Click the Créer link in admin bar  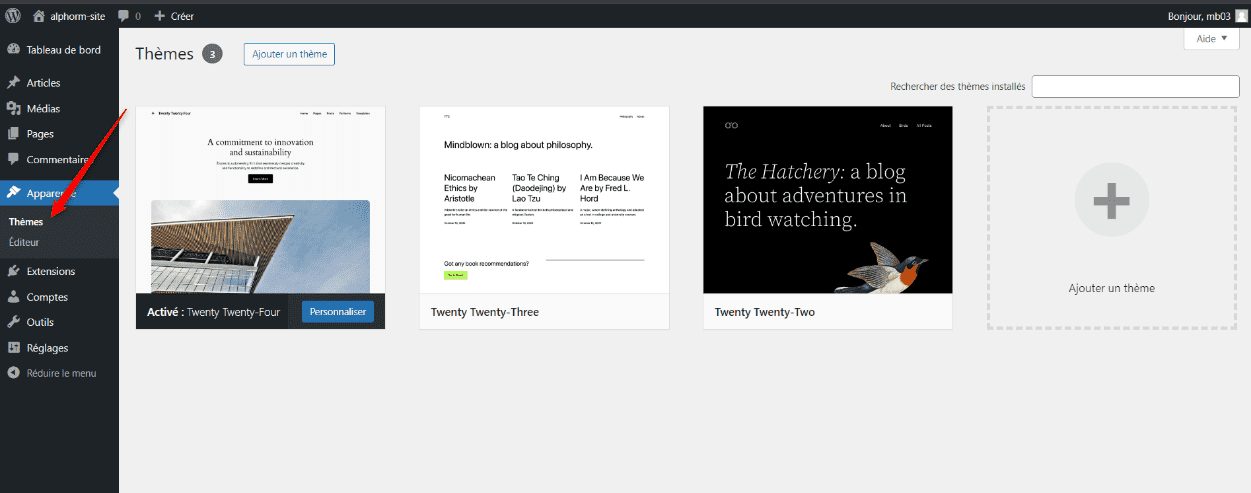pyautogui.click(x=182, y=16)
